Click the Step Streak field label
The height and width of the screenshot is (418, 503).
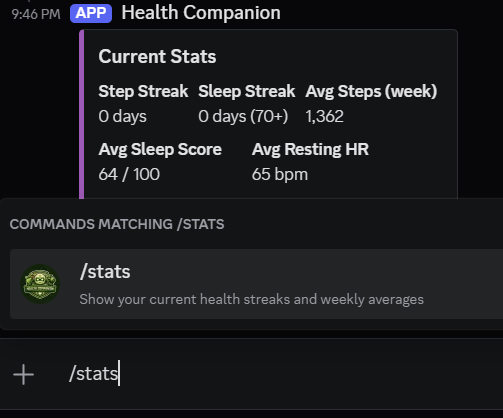143,91
